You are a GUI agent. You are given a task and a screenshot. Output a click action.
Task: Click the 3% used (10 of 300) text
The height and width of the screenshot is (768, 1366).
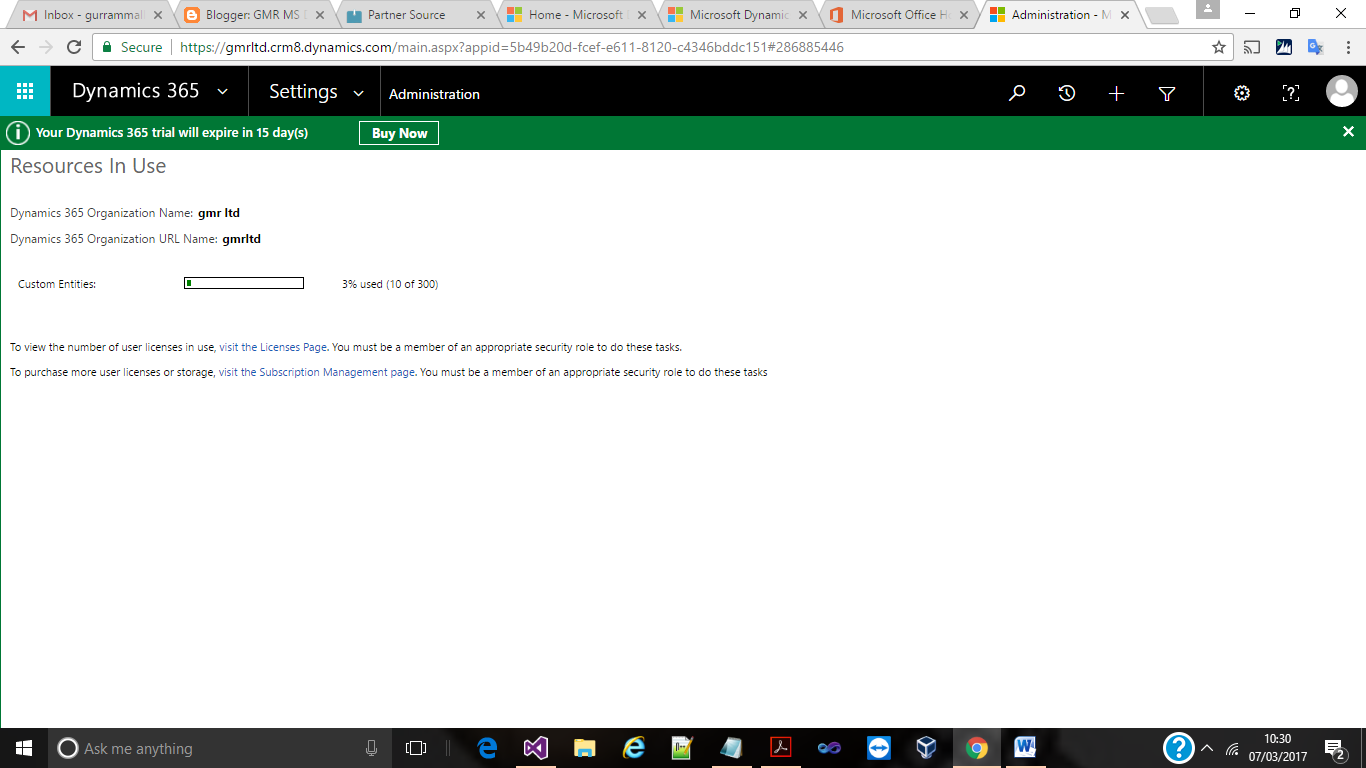click(390, 284)
